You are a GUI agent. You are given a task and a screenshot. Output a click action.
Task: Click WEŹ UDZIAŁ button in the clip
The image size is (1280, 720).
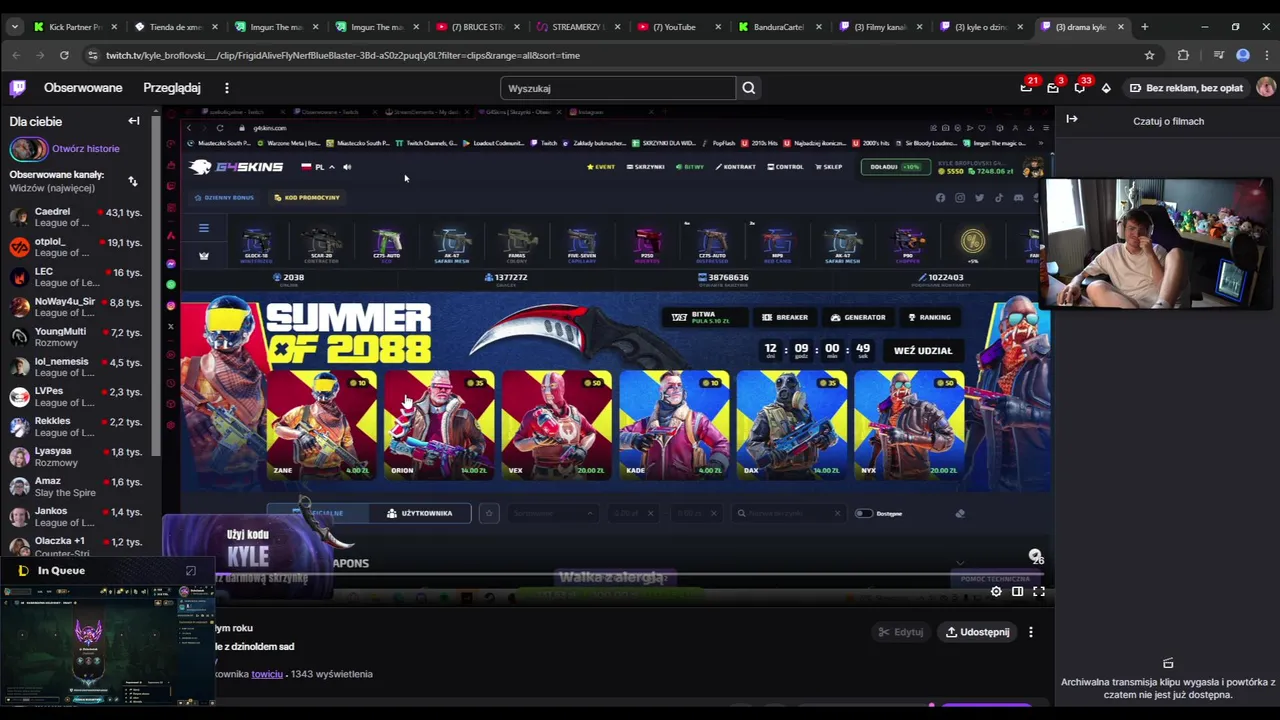923,351
